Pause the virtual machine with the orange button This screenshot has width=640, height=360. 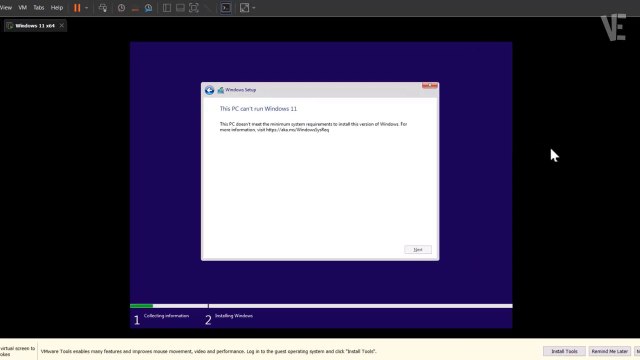click(x=77, y=8)
